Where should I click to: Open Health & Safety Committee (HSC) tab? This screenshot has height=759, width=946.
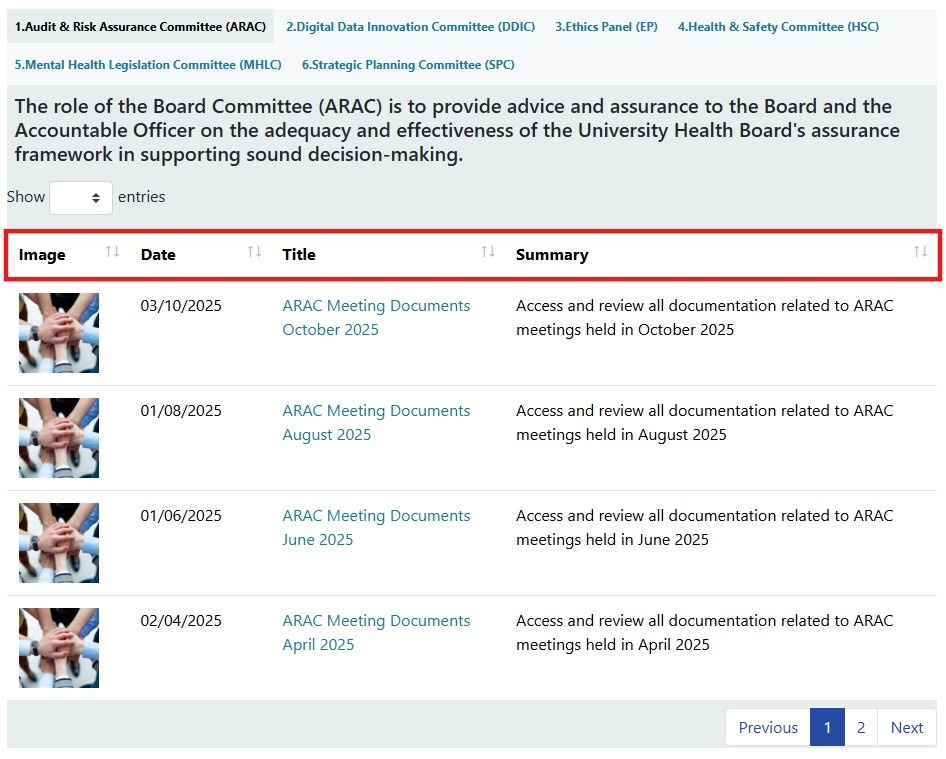pyautogui.click(x=778, y=27)
